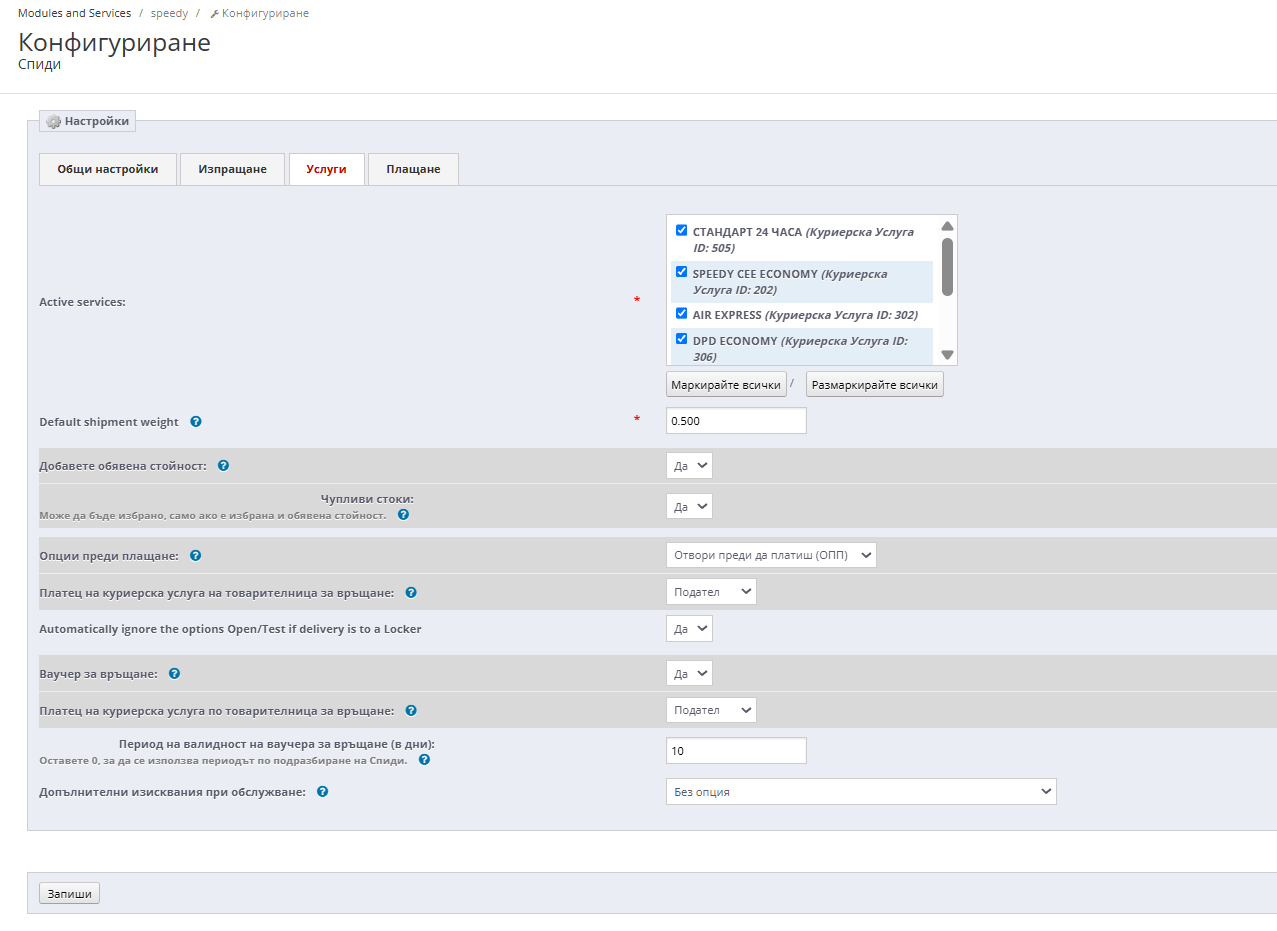Click voucher validity period days field
The height and width of the screenshot is (931, 1277).
tap(736, 751)
